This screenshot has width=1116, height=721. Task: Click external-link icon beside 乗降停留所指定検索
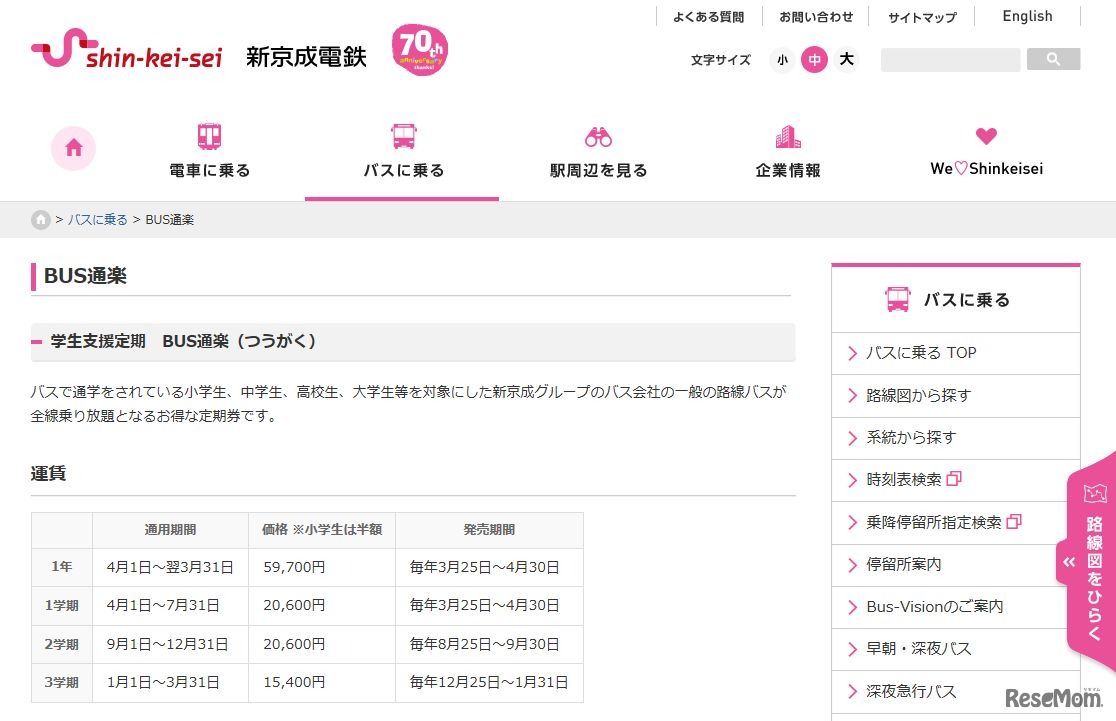(x=1014, y=522)
